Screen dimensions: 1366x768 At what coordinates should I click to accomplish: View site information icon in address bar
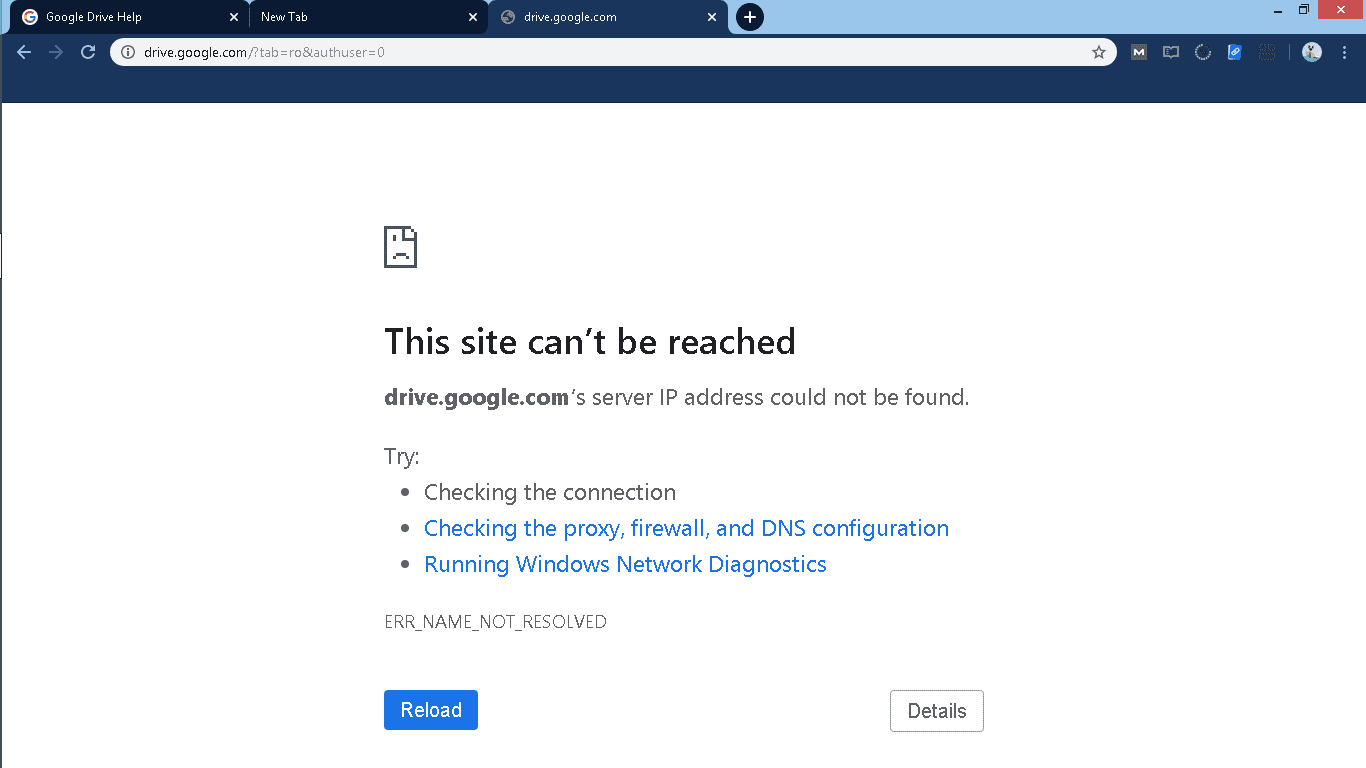[x=128, y=52]
